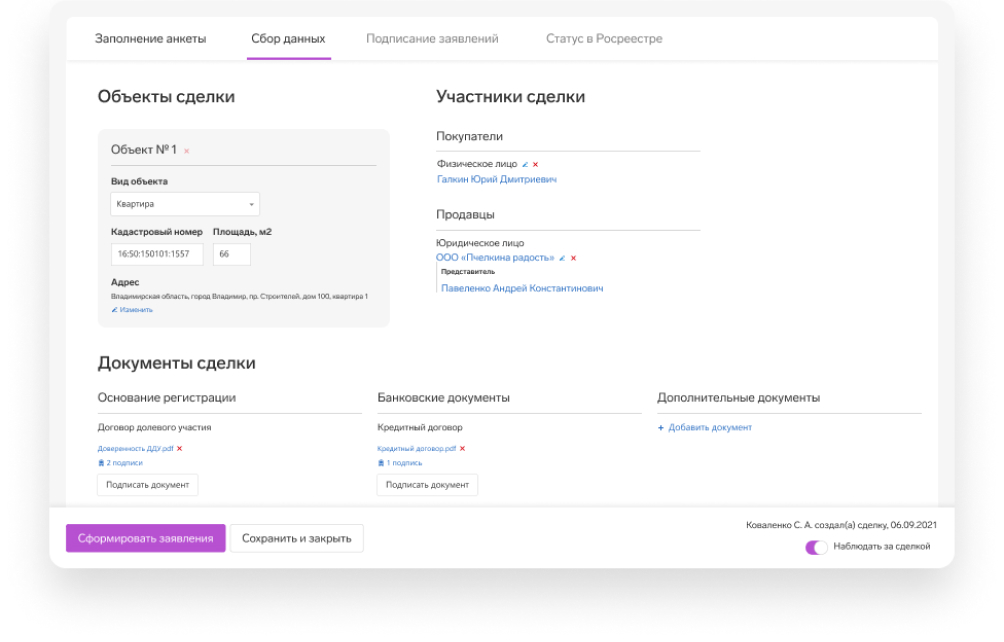Viewport: 1004px width, 642px height.
Task: Click the Сохранить и закрыть button
Action: [297, 538]
